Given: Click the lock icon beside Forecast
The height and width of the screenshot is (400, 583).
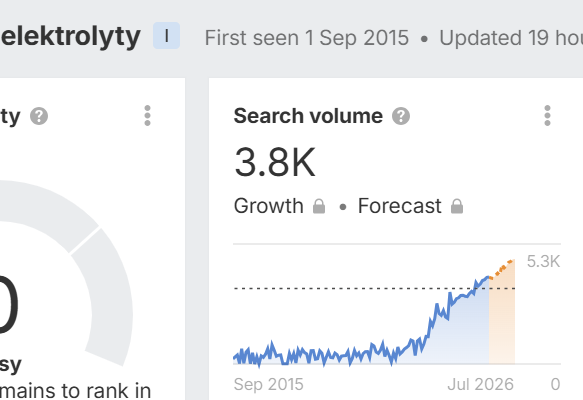Looking at the screenshot, I should point(457,206).
